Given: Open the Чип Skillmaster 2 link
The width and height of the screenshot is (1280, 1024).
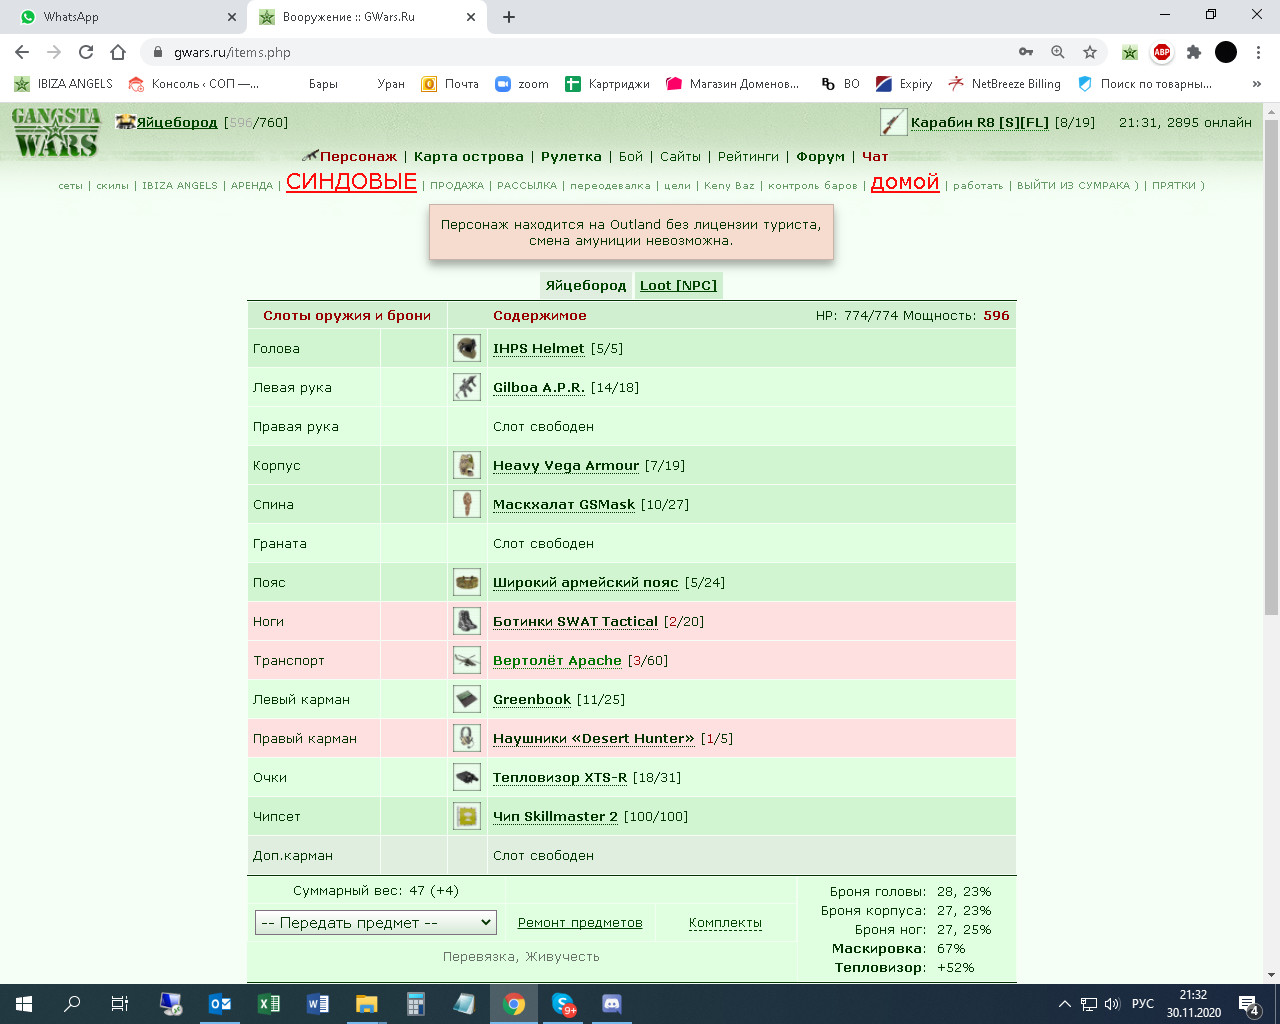Looking at the screenshot, I should point(555,817).
